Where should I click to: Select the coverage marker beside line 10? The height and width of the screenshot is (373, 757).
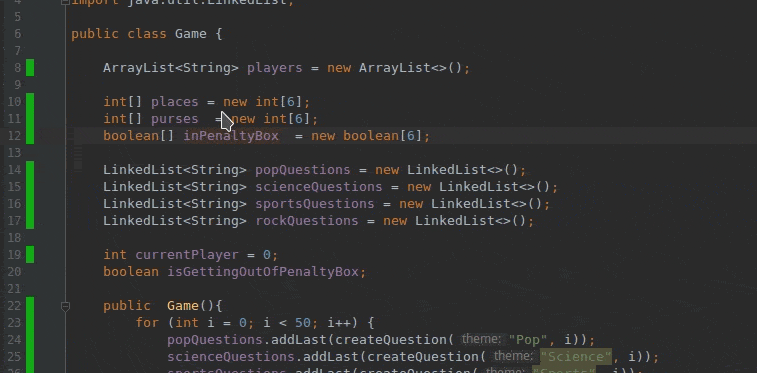30,102
